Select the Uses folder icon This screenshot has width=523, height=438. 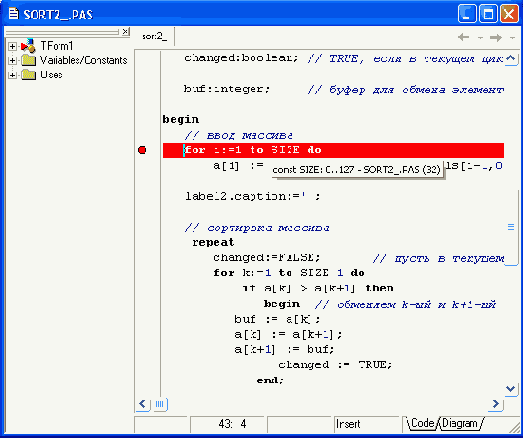pyautogui.click(x=29, y=75)
